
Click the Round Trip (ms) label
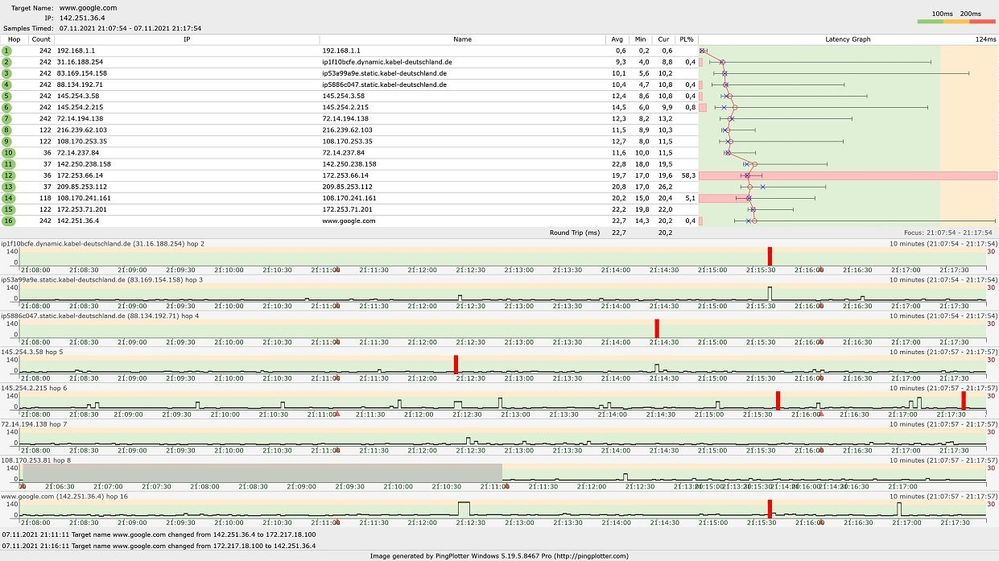tap(574, 233)
